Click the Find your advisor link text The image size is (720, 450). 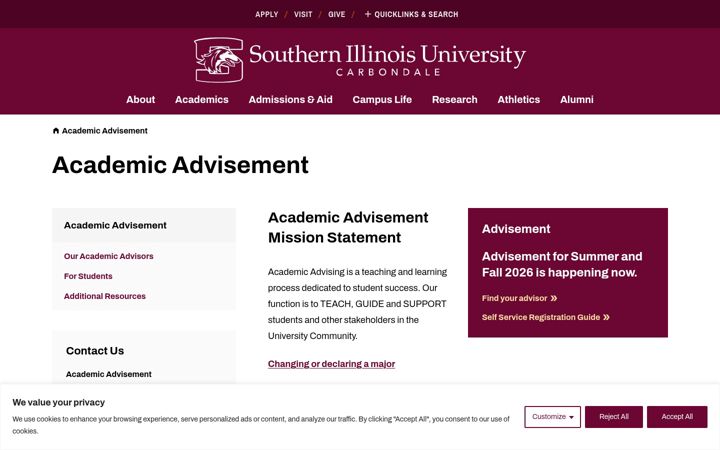coord(514,298)
